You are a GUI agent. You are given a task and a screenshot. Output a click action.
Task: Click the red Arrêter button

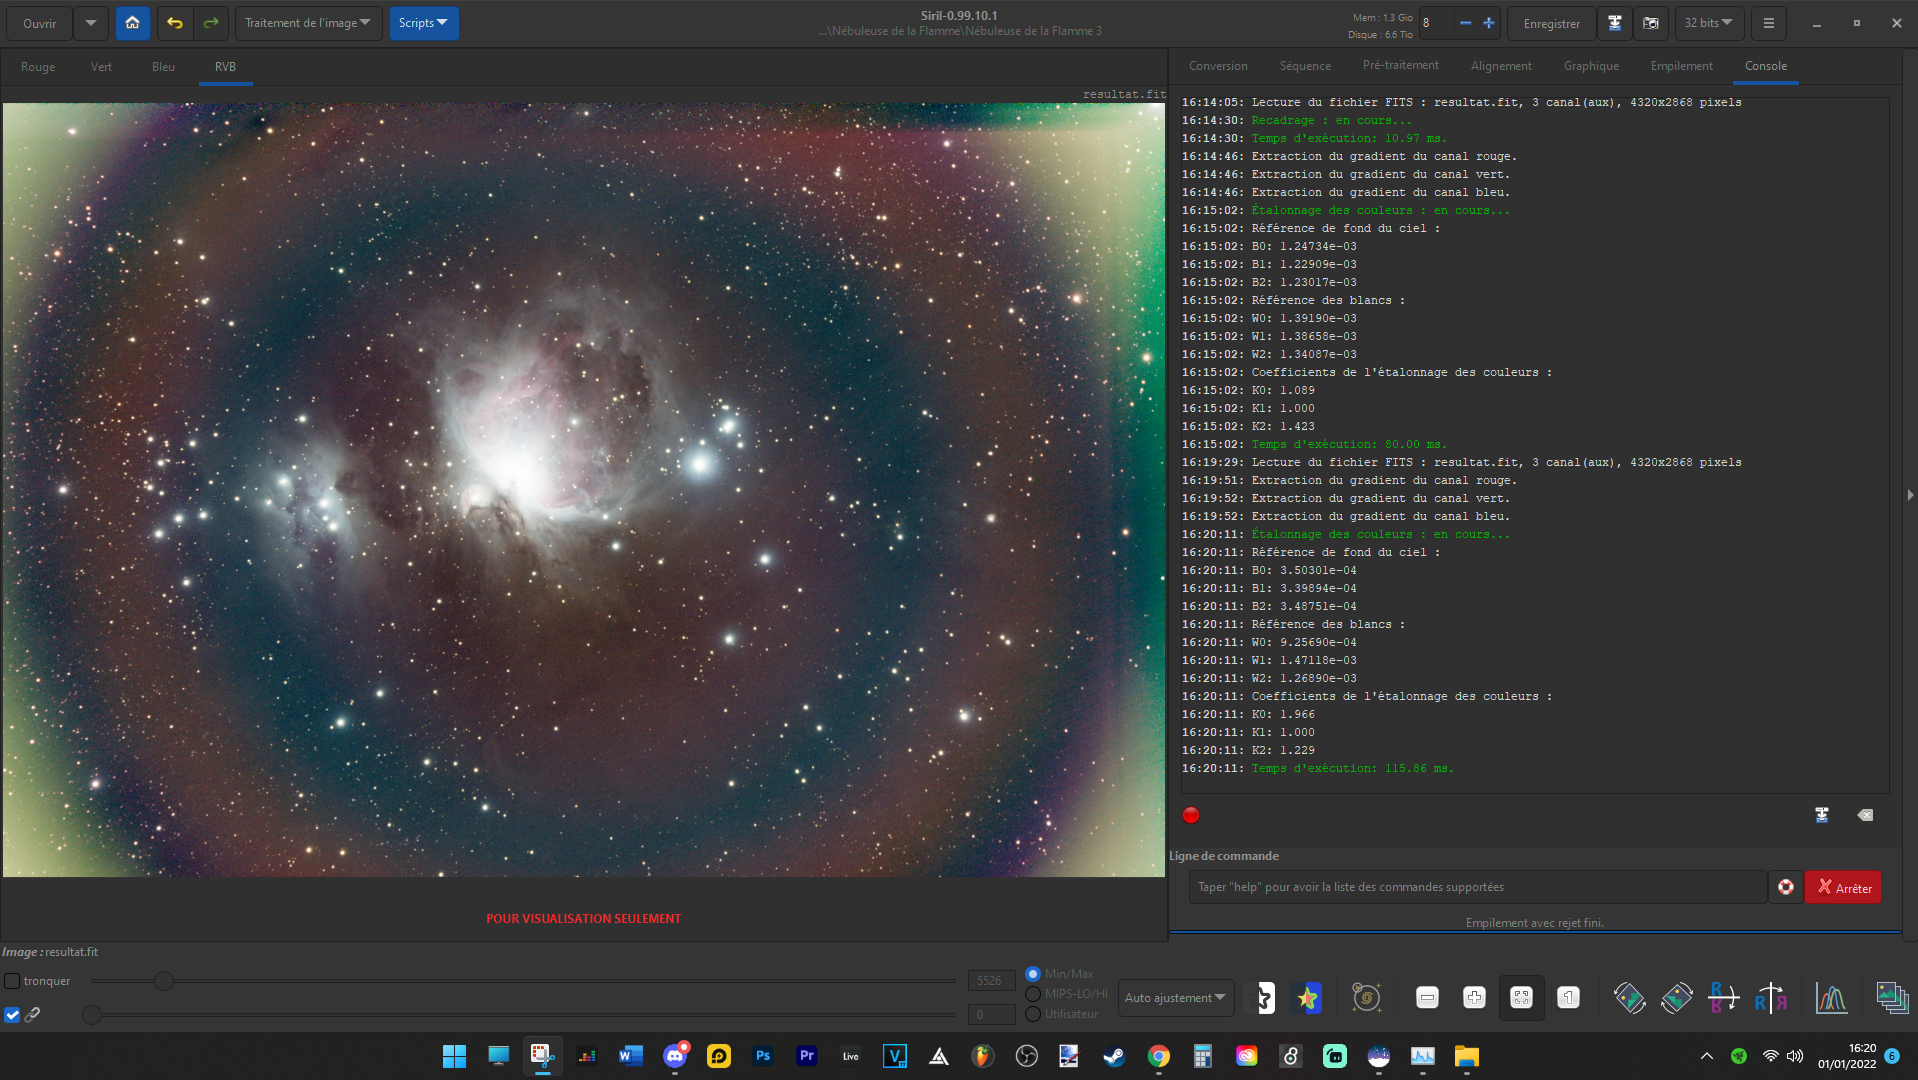click(1844, 887)
